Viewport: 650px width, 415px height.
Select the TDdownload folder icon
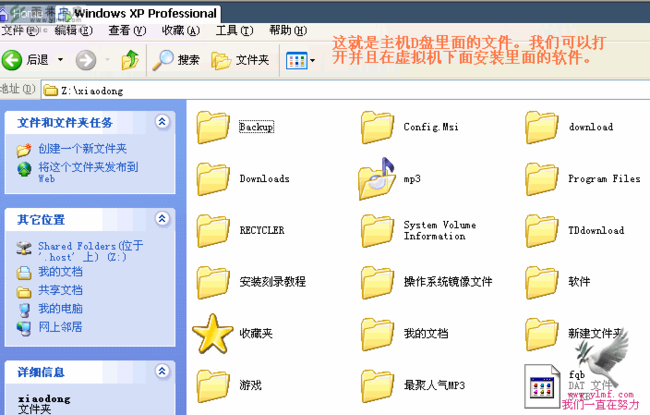point(541,231)
